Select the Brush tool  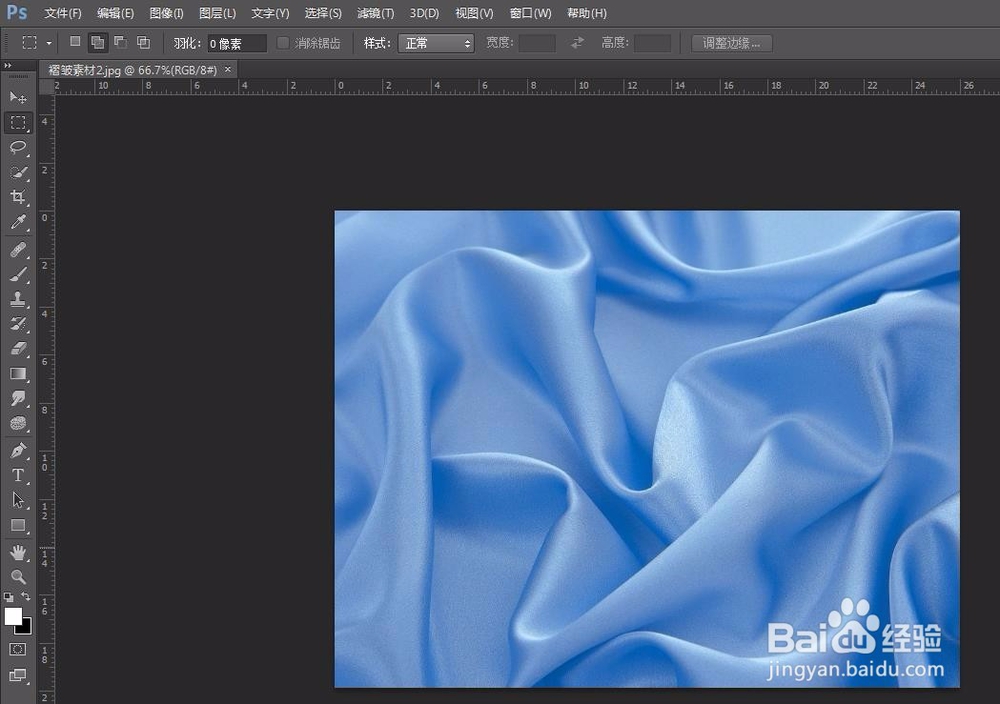tap(18, 272)
